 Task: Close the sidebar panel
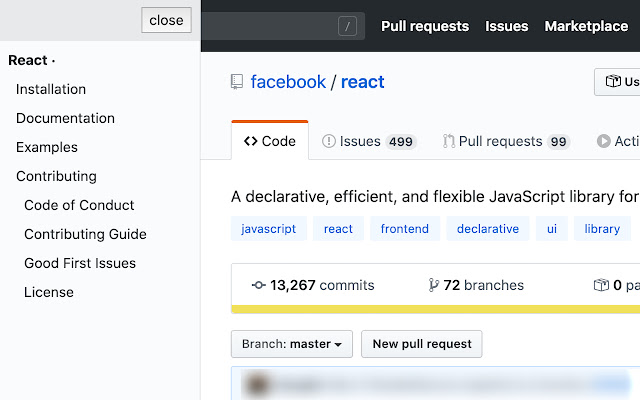pyautogui.click(x=166, y=20)
